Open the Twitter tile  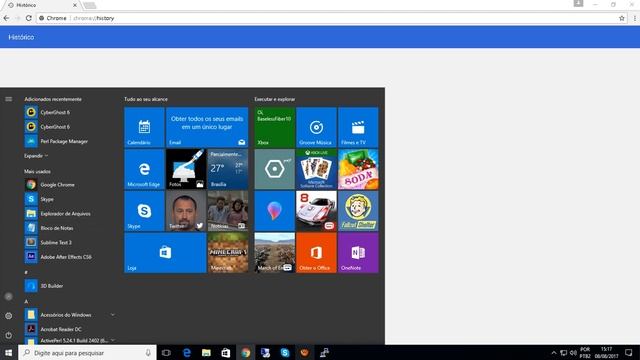click(186, 211)
